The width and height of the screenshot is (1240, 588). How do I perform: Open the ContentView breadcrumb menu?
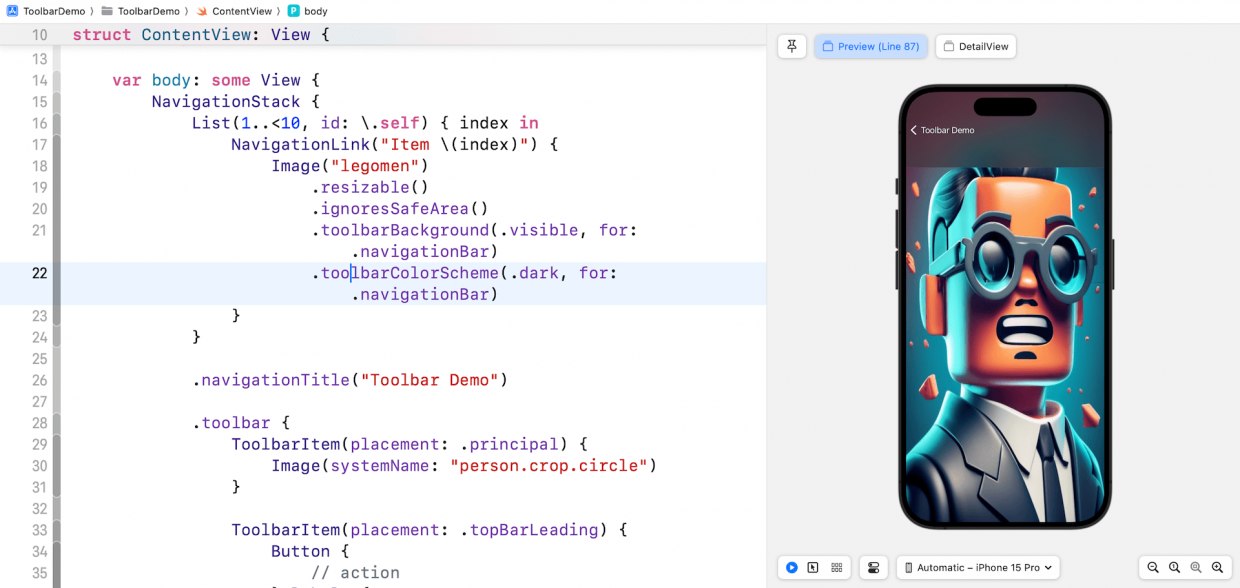point(241,11)
